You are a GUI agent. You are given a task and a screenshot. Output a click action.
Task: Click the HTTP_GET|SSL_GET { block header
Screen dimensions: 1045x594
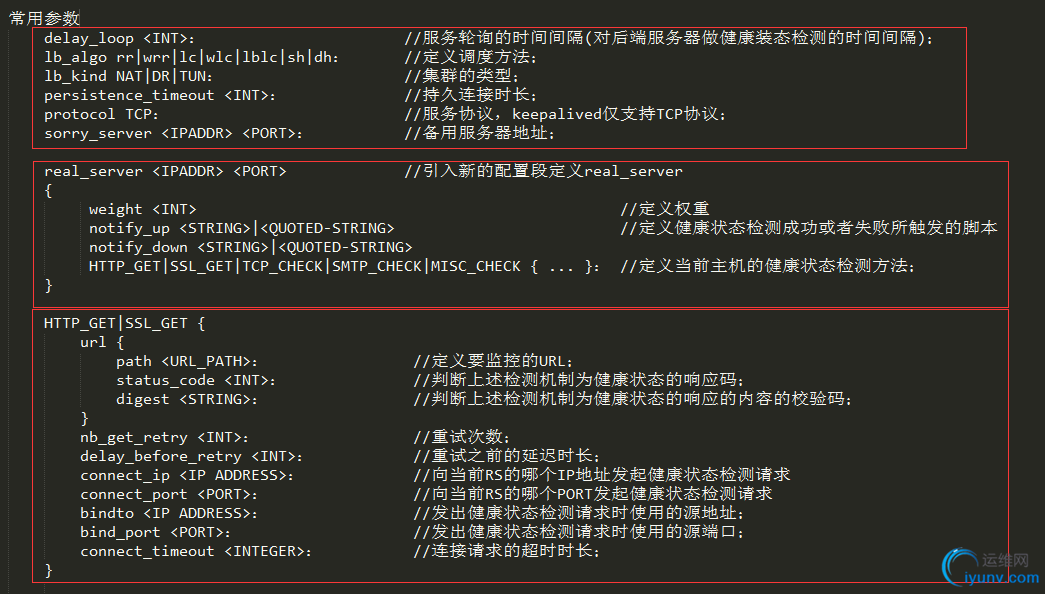(x=124, y=323)
